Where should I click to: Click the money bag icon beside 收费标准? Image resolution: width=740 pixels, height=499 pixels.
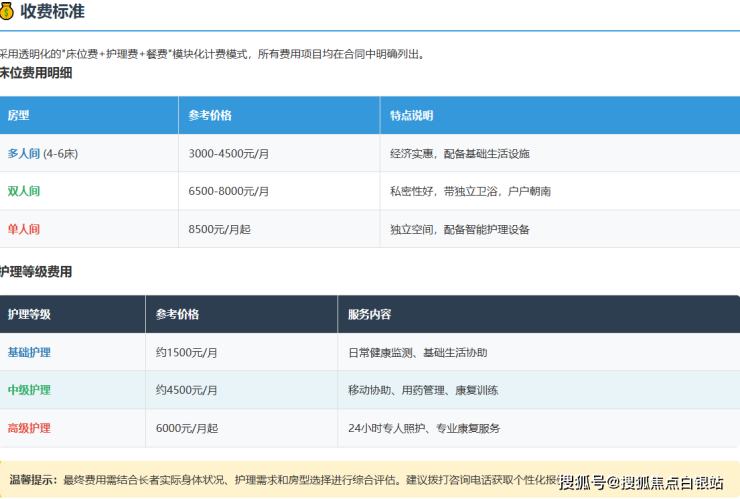[8, 13]
